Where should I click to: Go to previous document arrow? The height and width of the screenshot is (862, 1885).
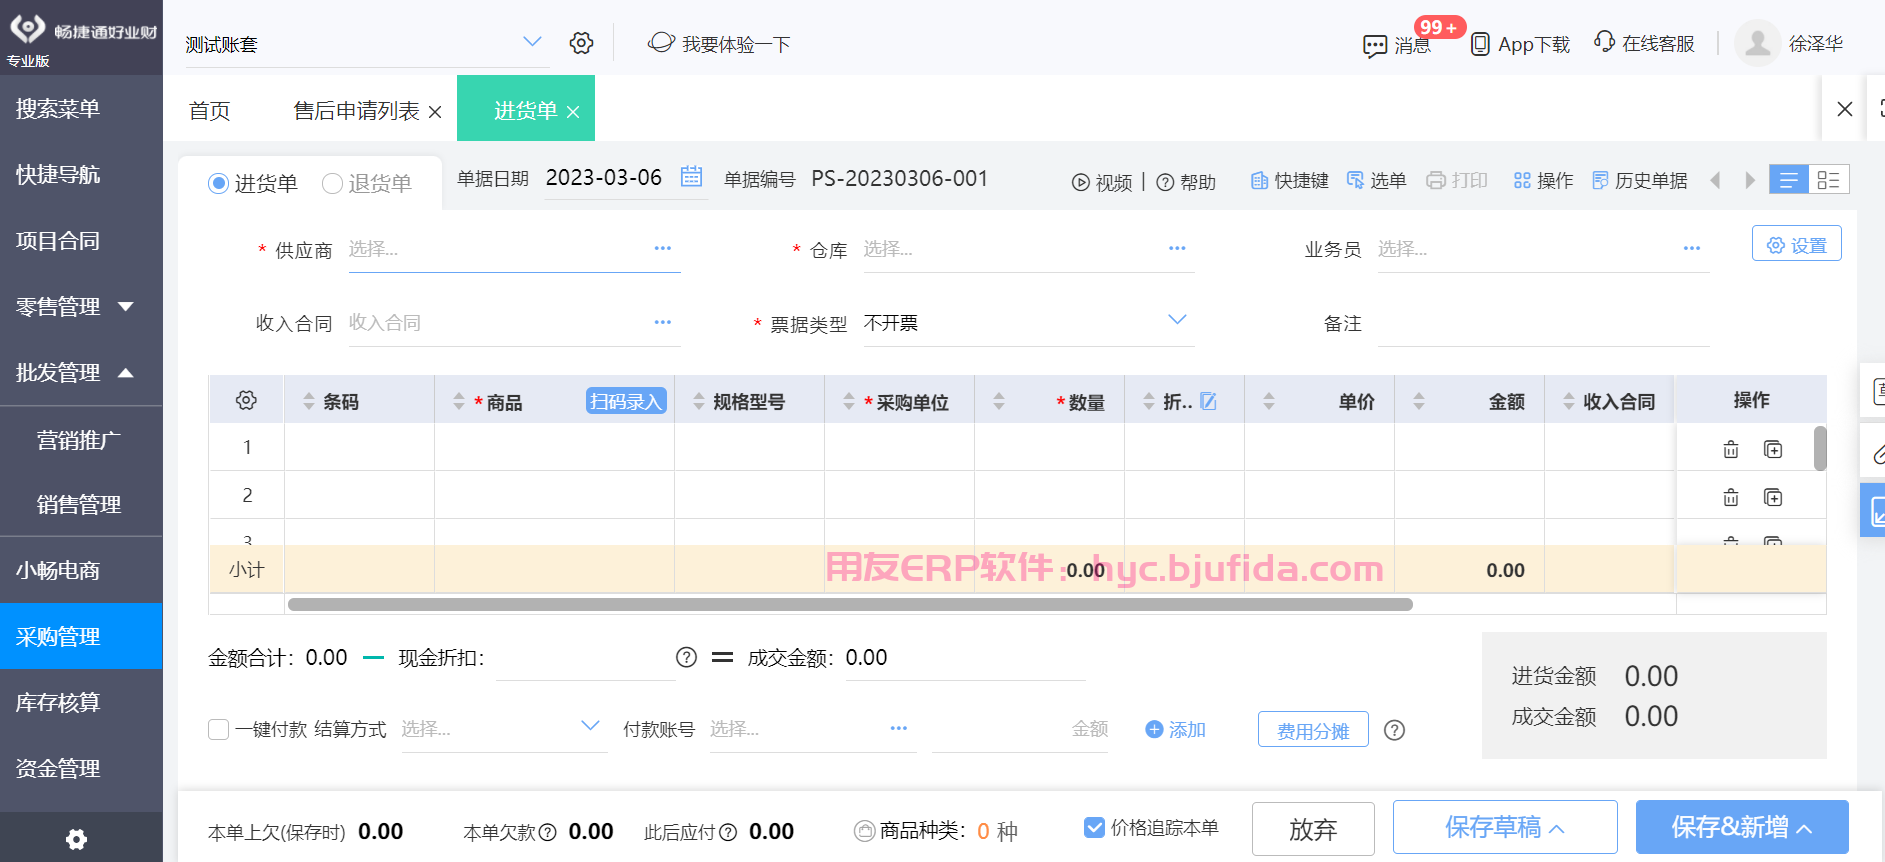click(1716, 180)
